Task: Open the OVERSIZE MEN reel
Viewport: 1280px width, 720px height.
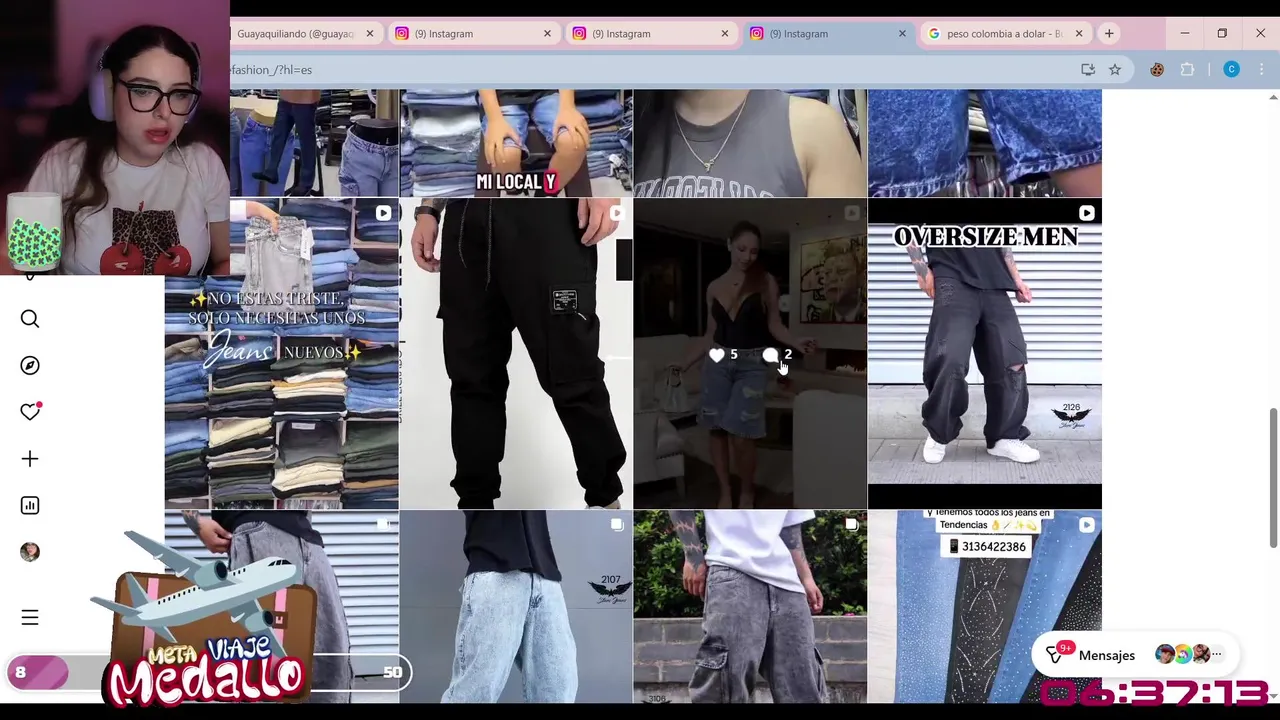Action: tap(985, 354)
